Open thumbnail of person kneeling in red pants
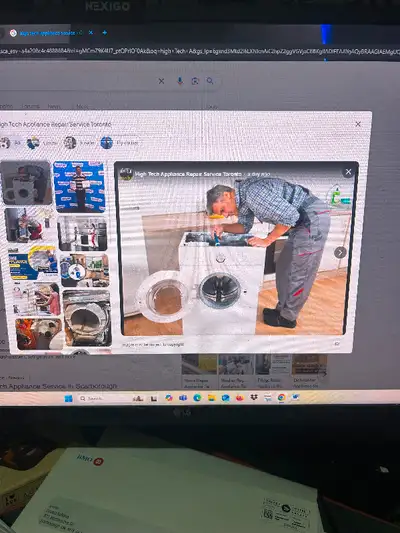Image resolution: width=400 pixels, height=533 pixels. click(30, 225)
